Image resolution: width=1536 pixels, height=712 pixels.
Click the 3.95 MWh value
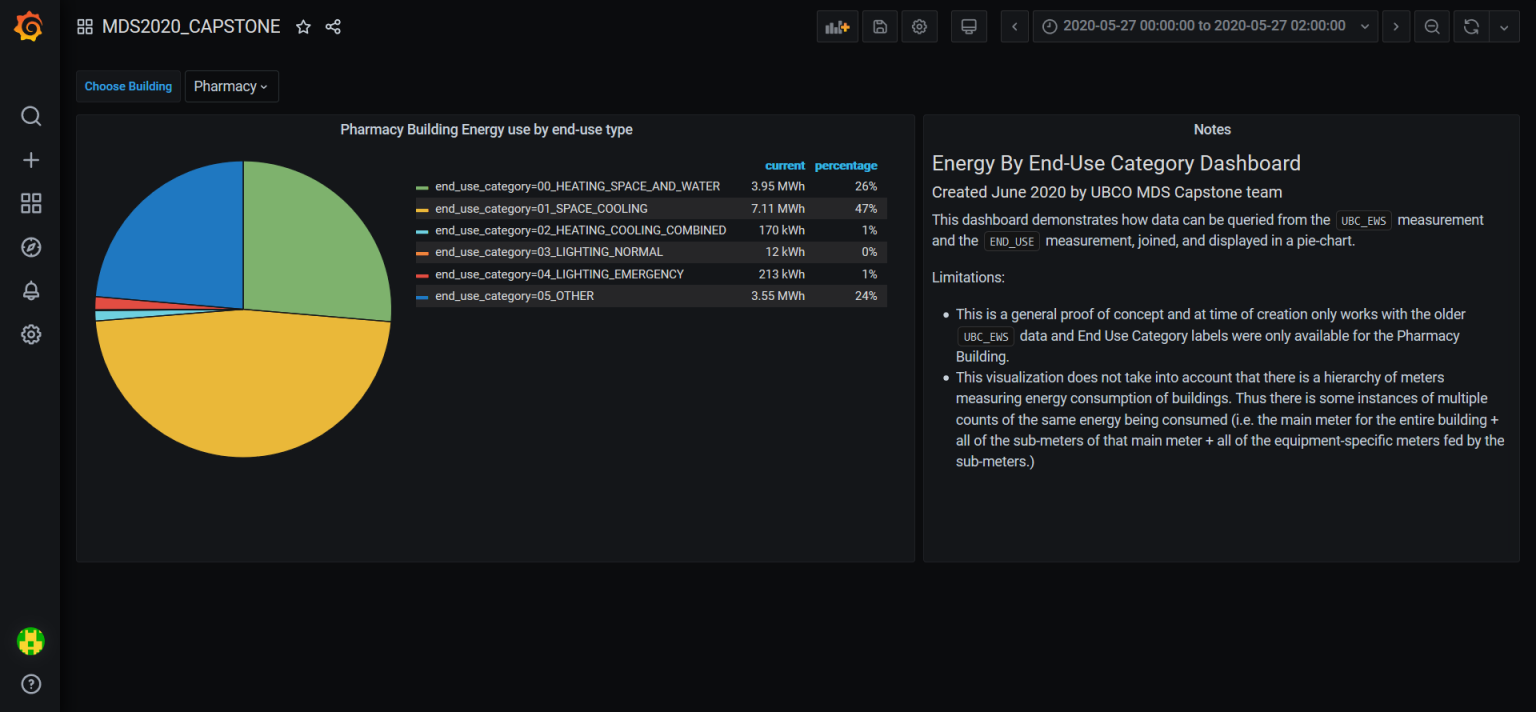[778, 186]
